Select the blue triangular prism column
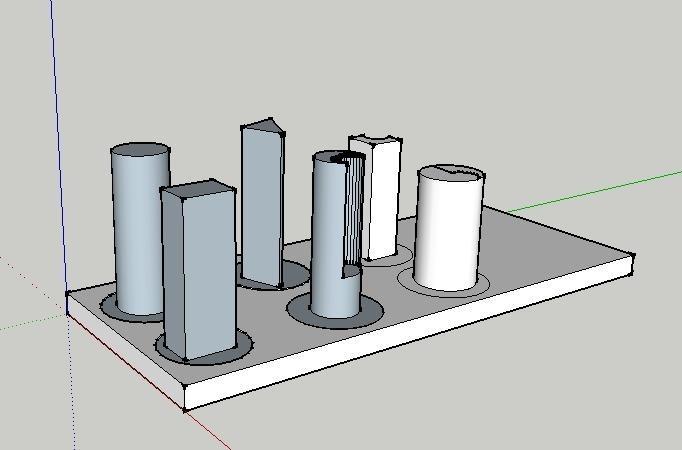Screen dimensions: 682x450 point(263,203)
